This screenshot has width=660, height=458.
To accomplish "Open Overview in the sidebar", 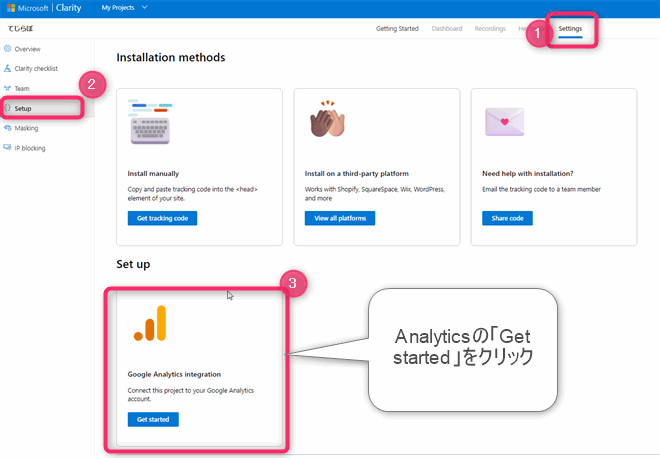I will [x=27, y=49].
